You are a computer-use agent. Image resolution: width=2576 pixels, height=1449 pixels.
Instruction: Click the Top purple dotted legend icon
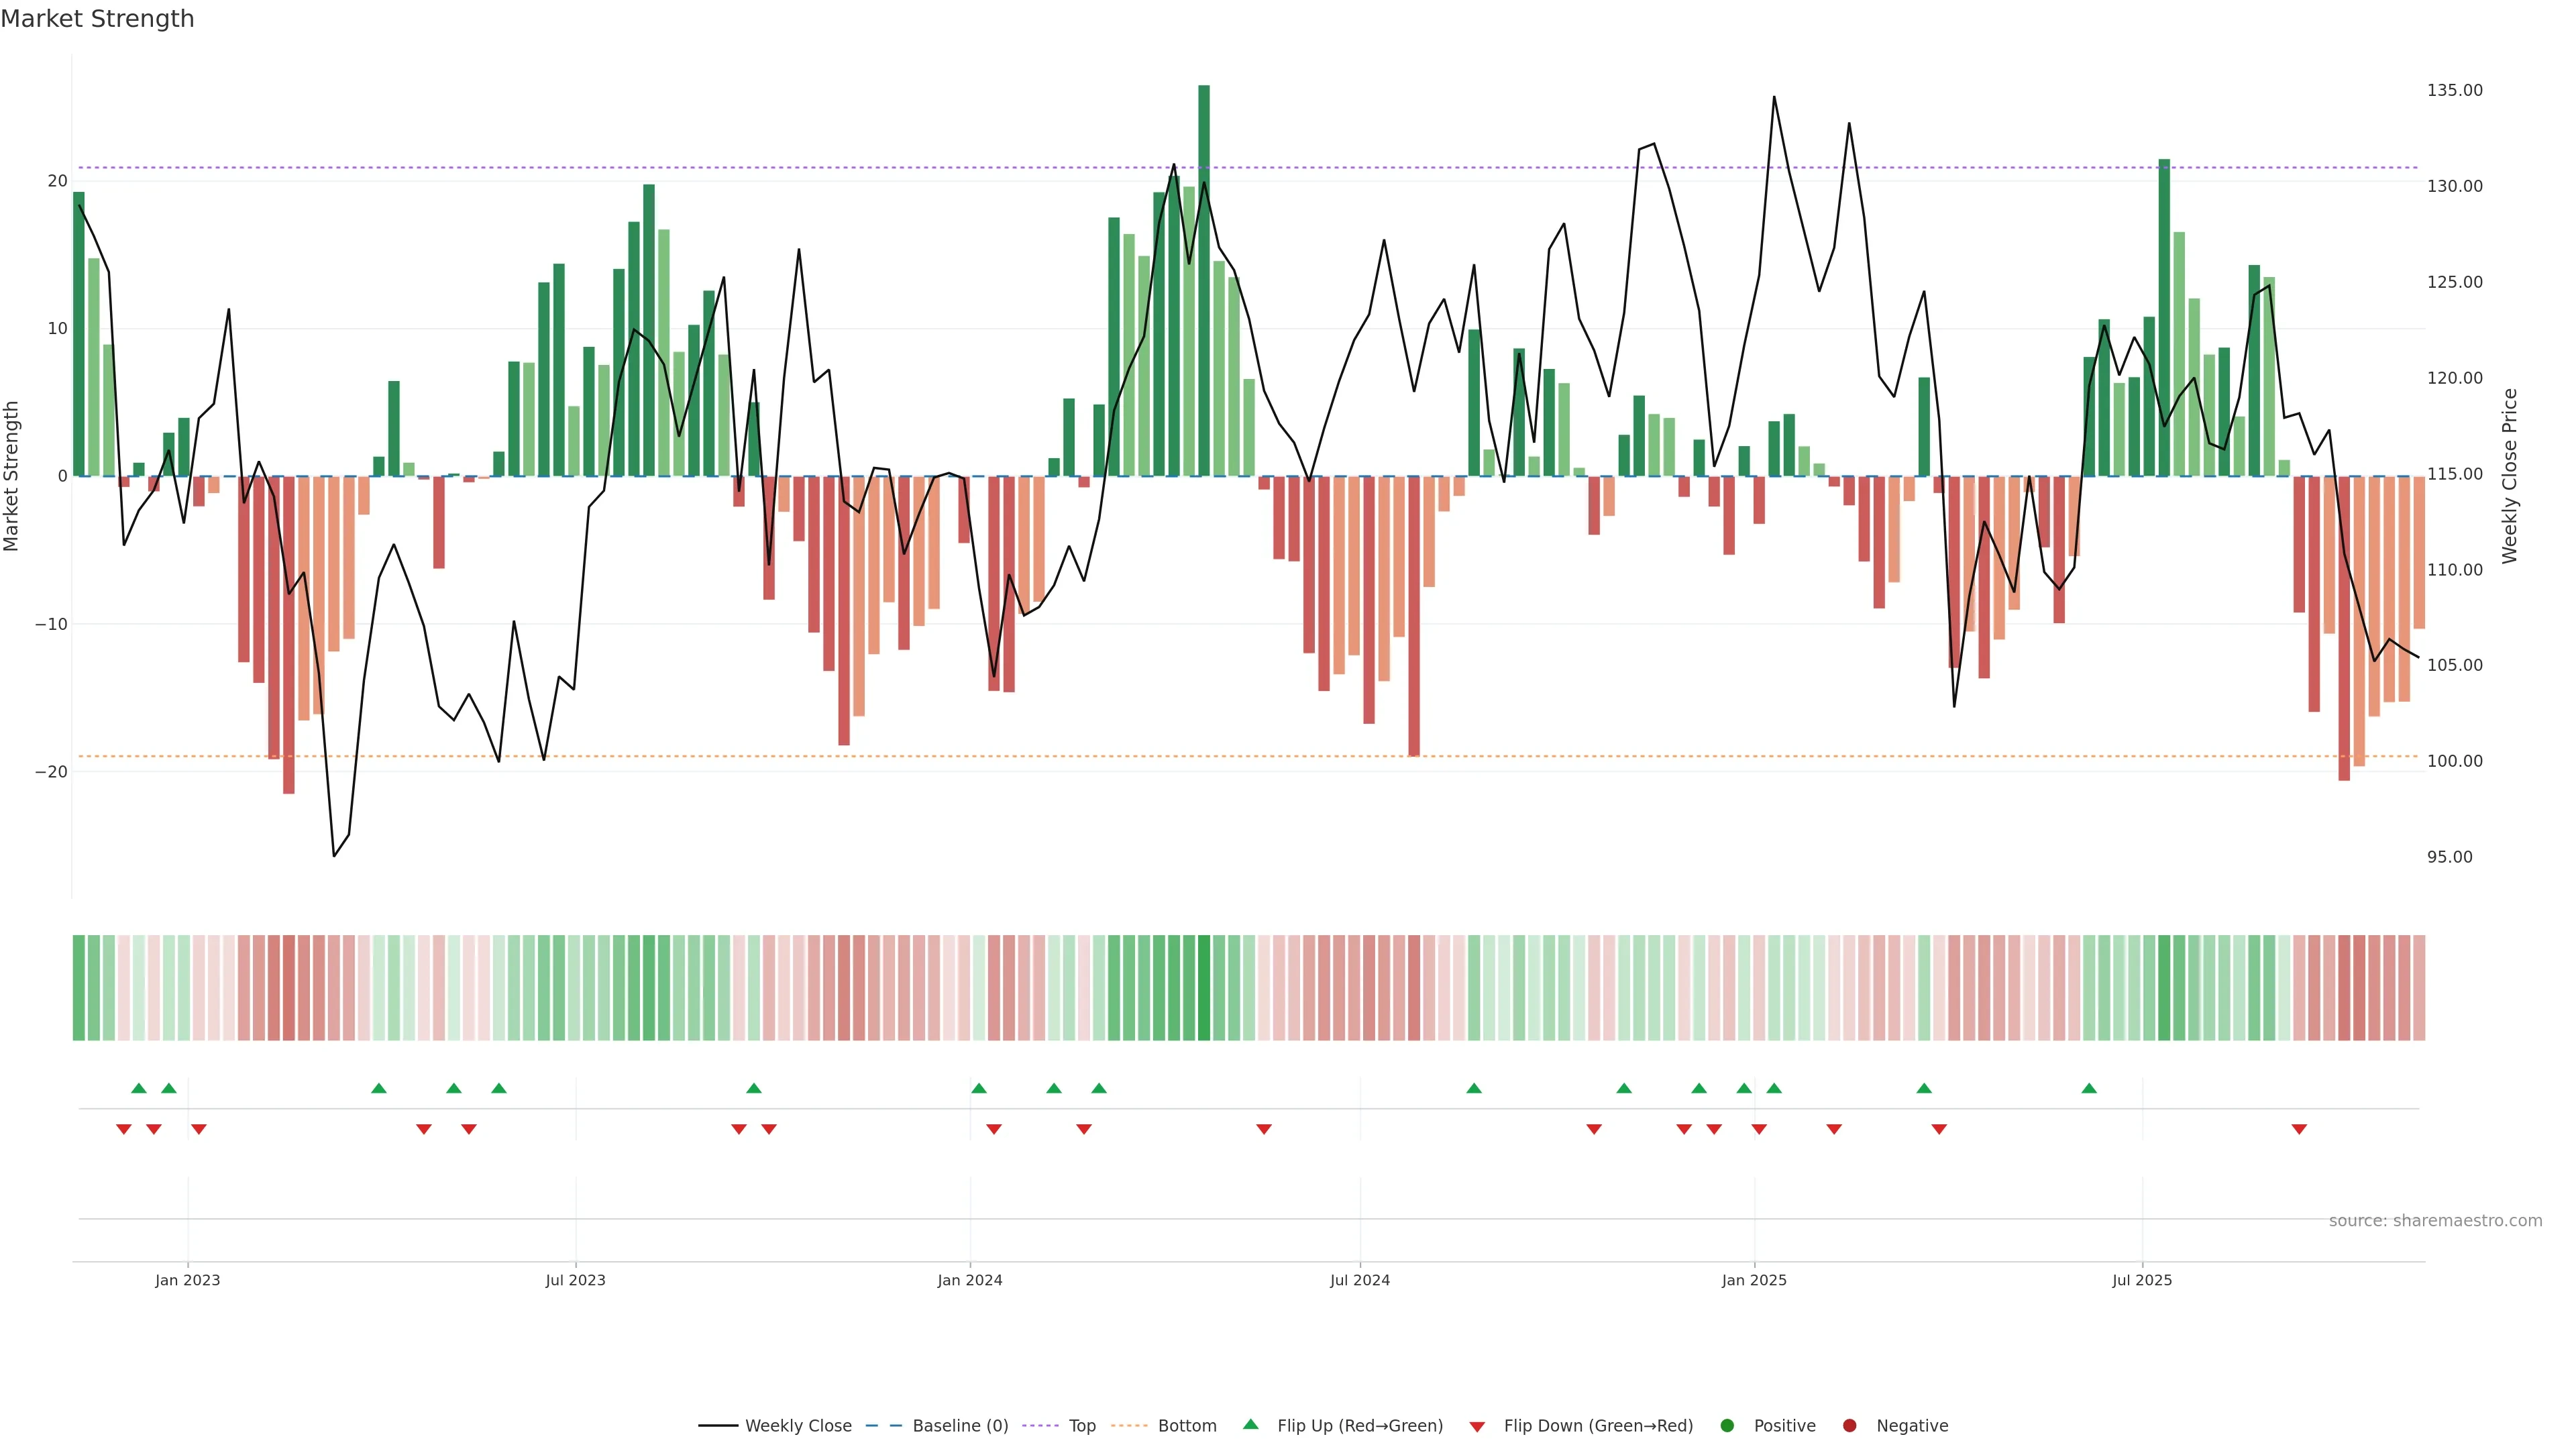[x=1041, y=1426]
